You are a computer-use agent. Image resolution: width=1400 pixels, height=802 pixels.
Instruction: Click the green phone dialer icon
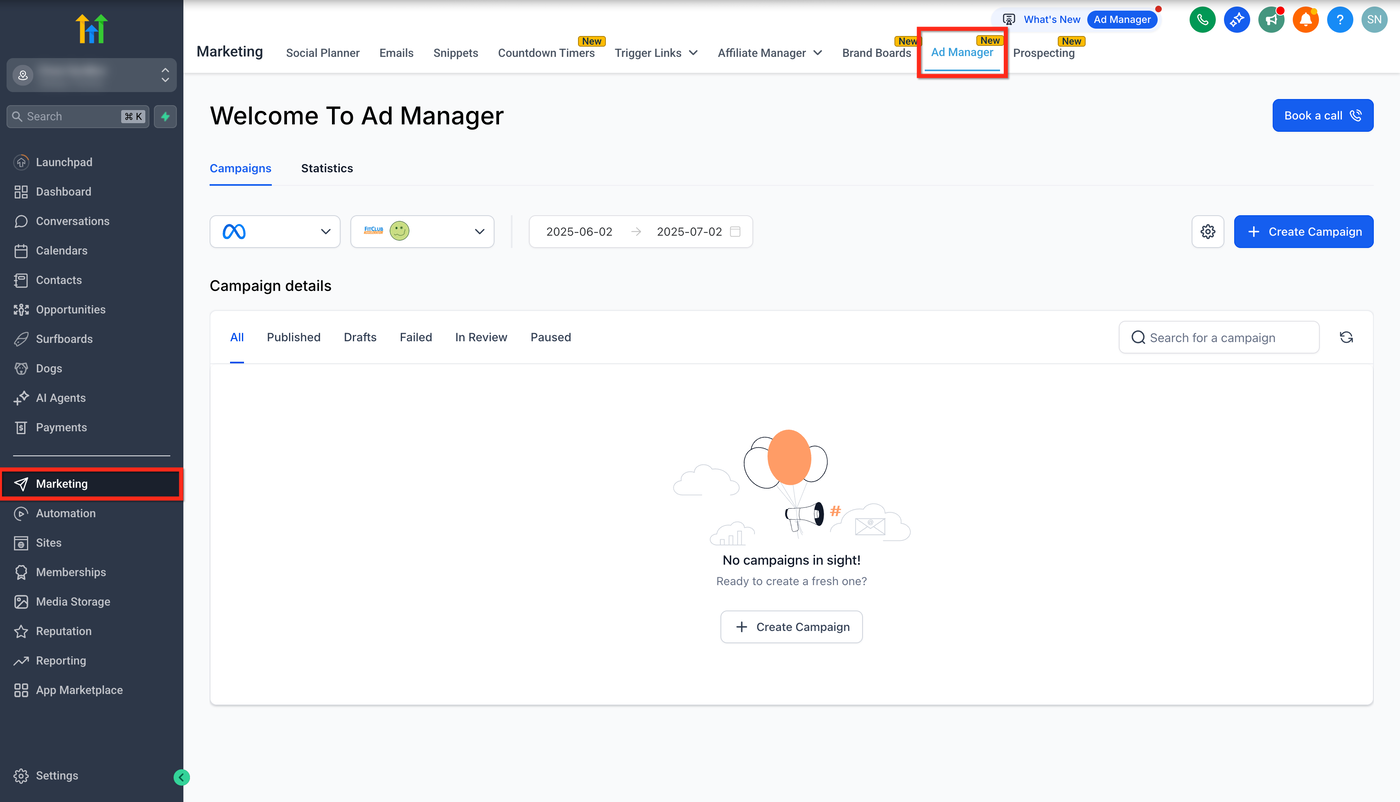(x=1203, y=19)
